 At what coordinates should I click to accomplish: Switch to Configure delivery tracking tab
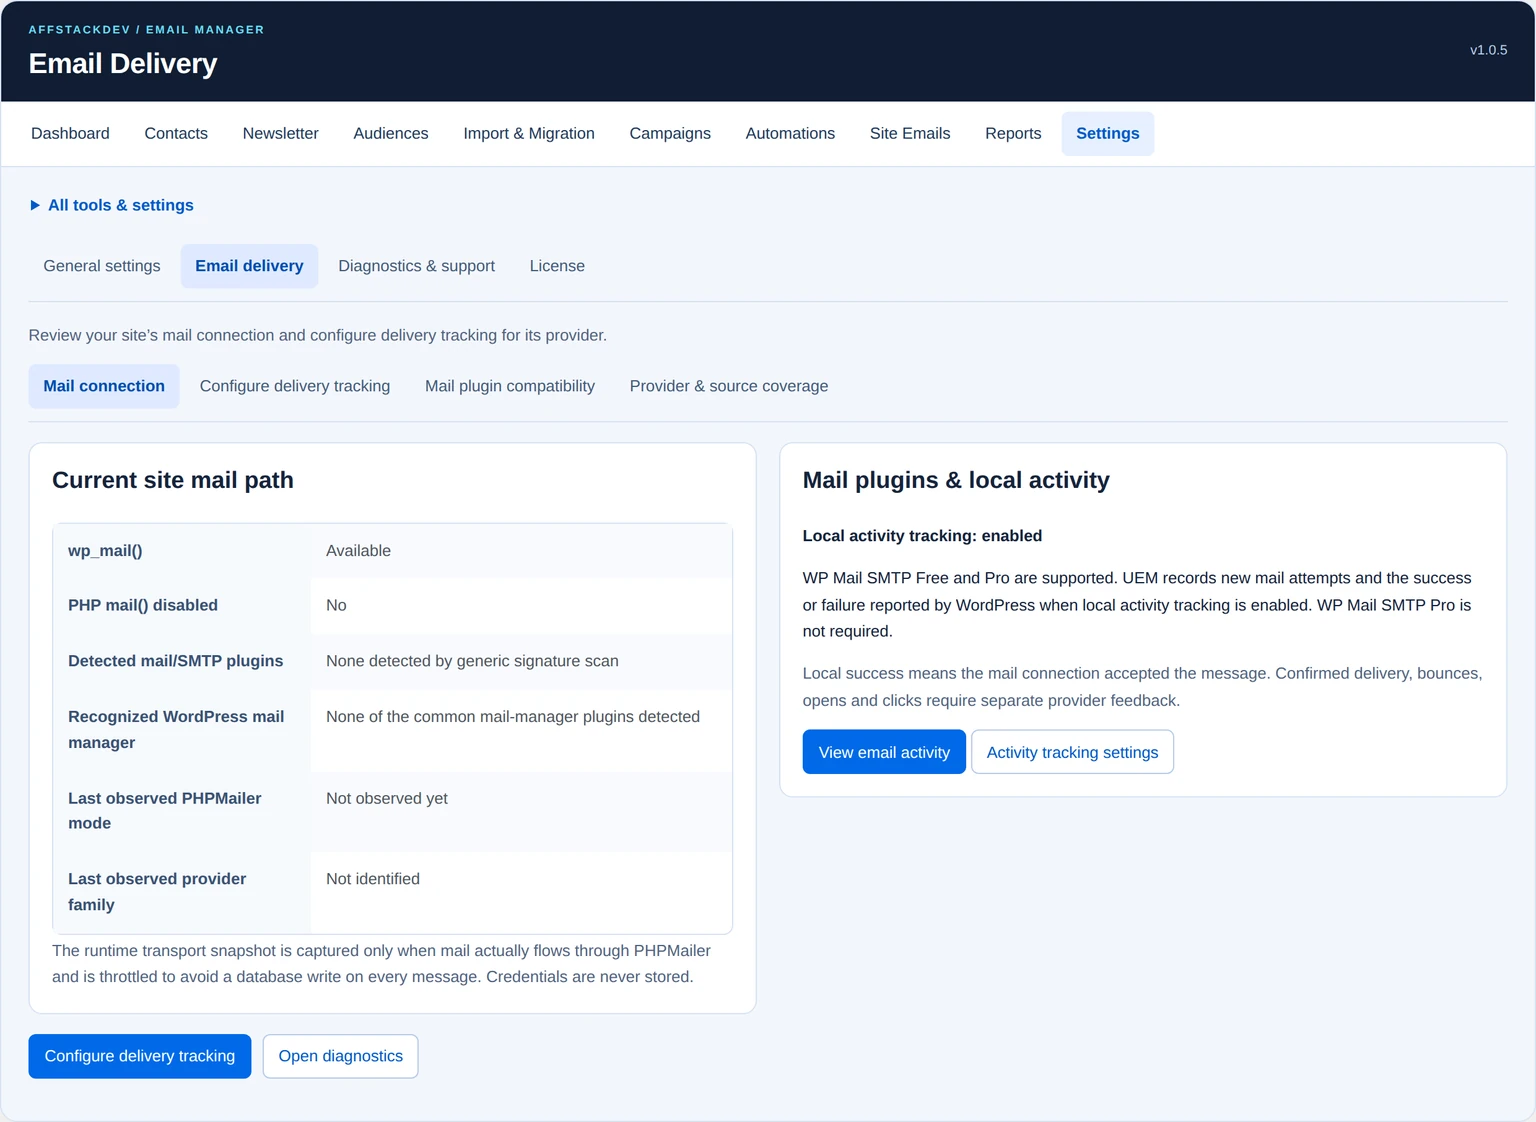click(295, 386)
